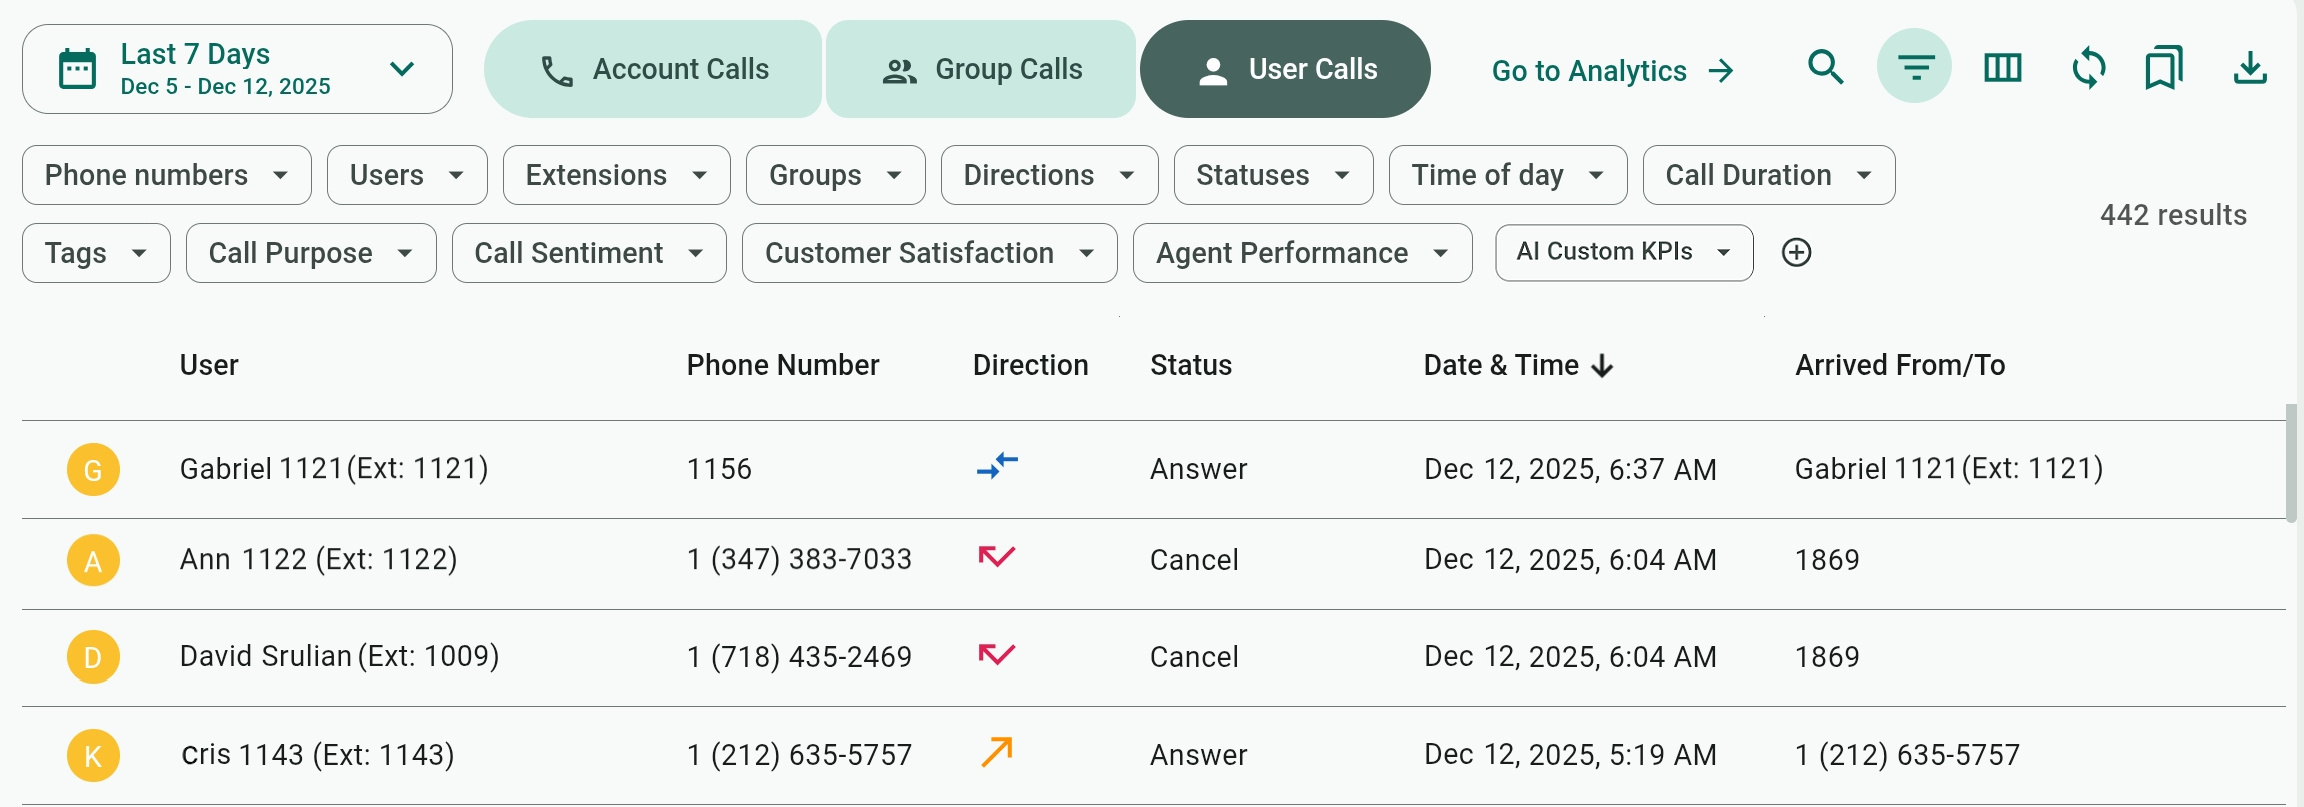The image size is (2304, 807).
Task: Click the refresh sync icon
Action: [x=2089, y=68]
